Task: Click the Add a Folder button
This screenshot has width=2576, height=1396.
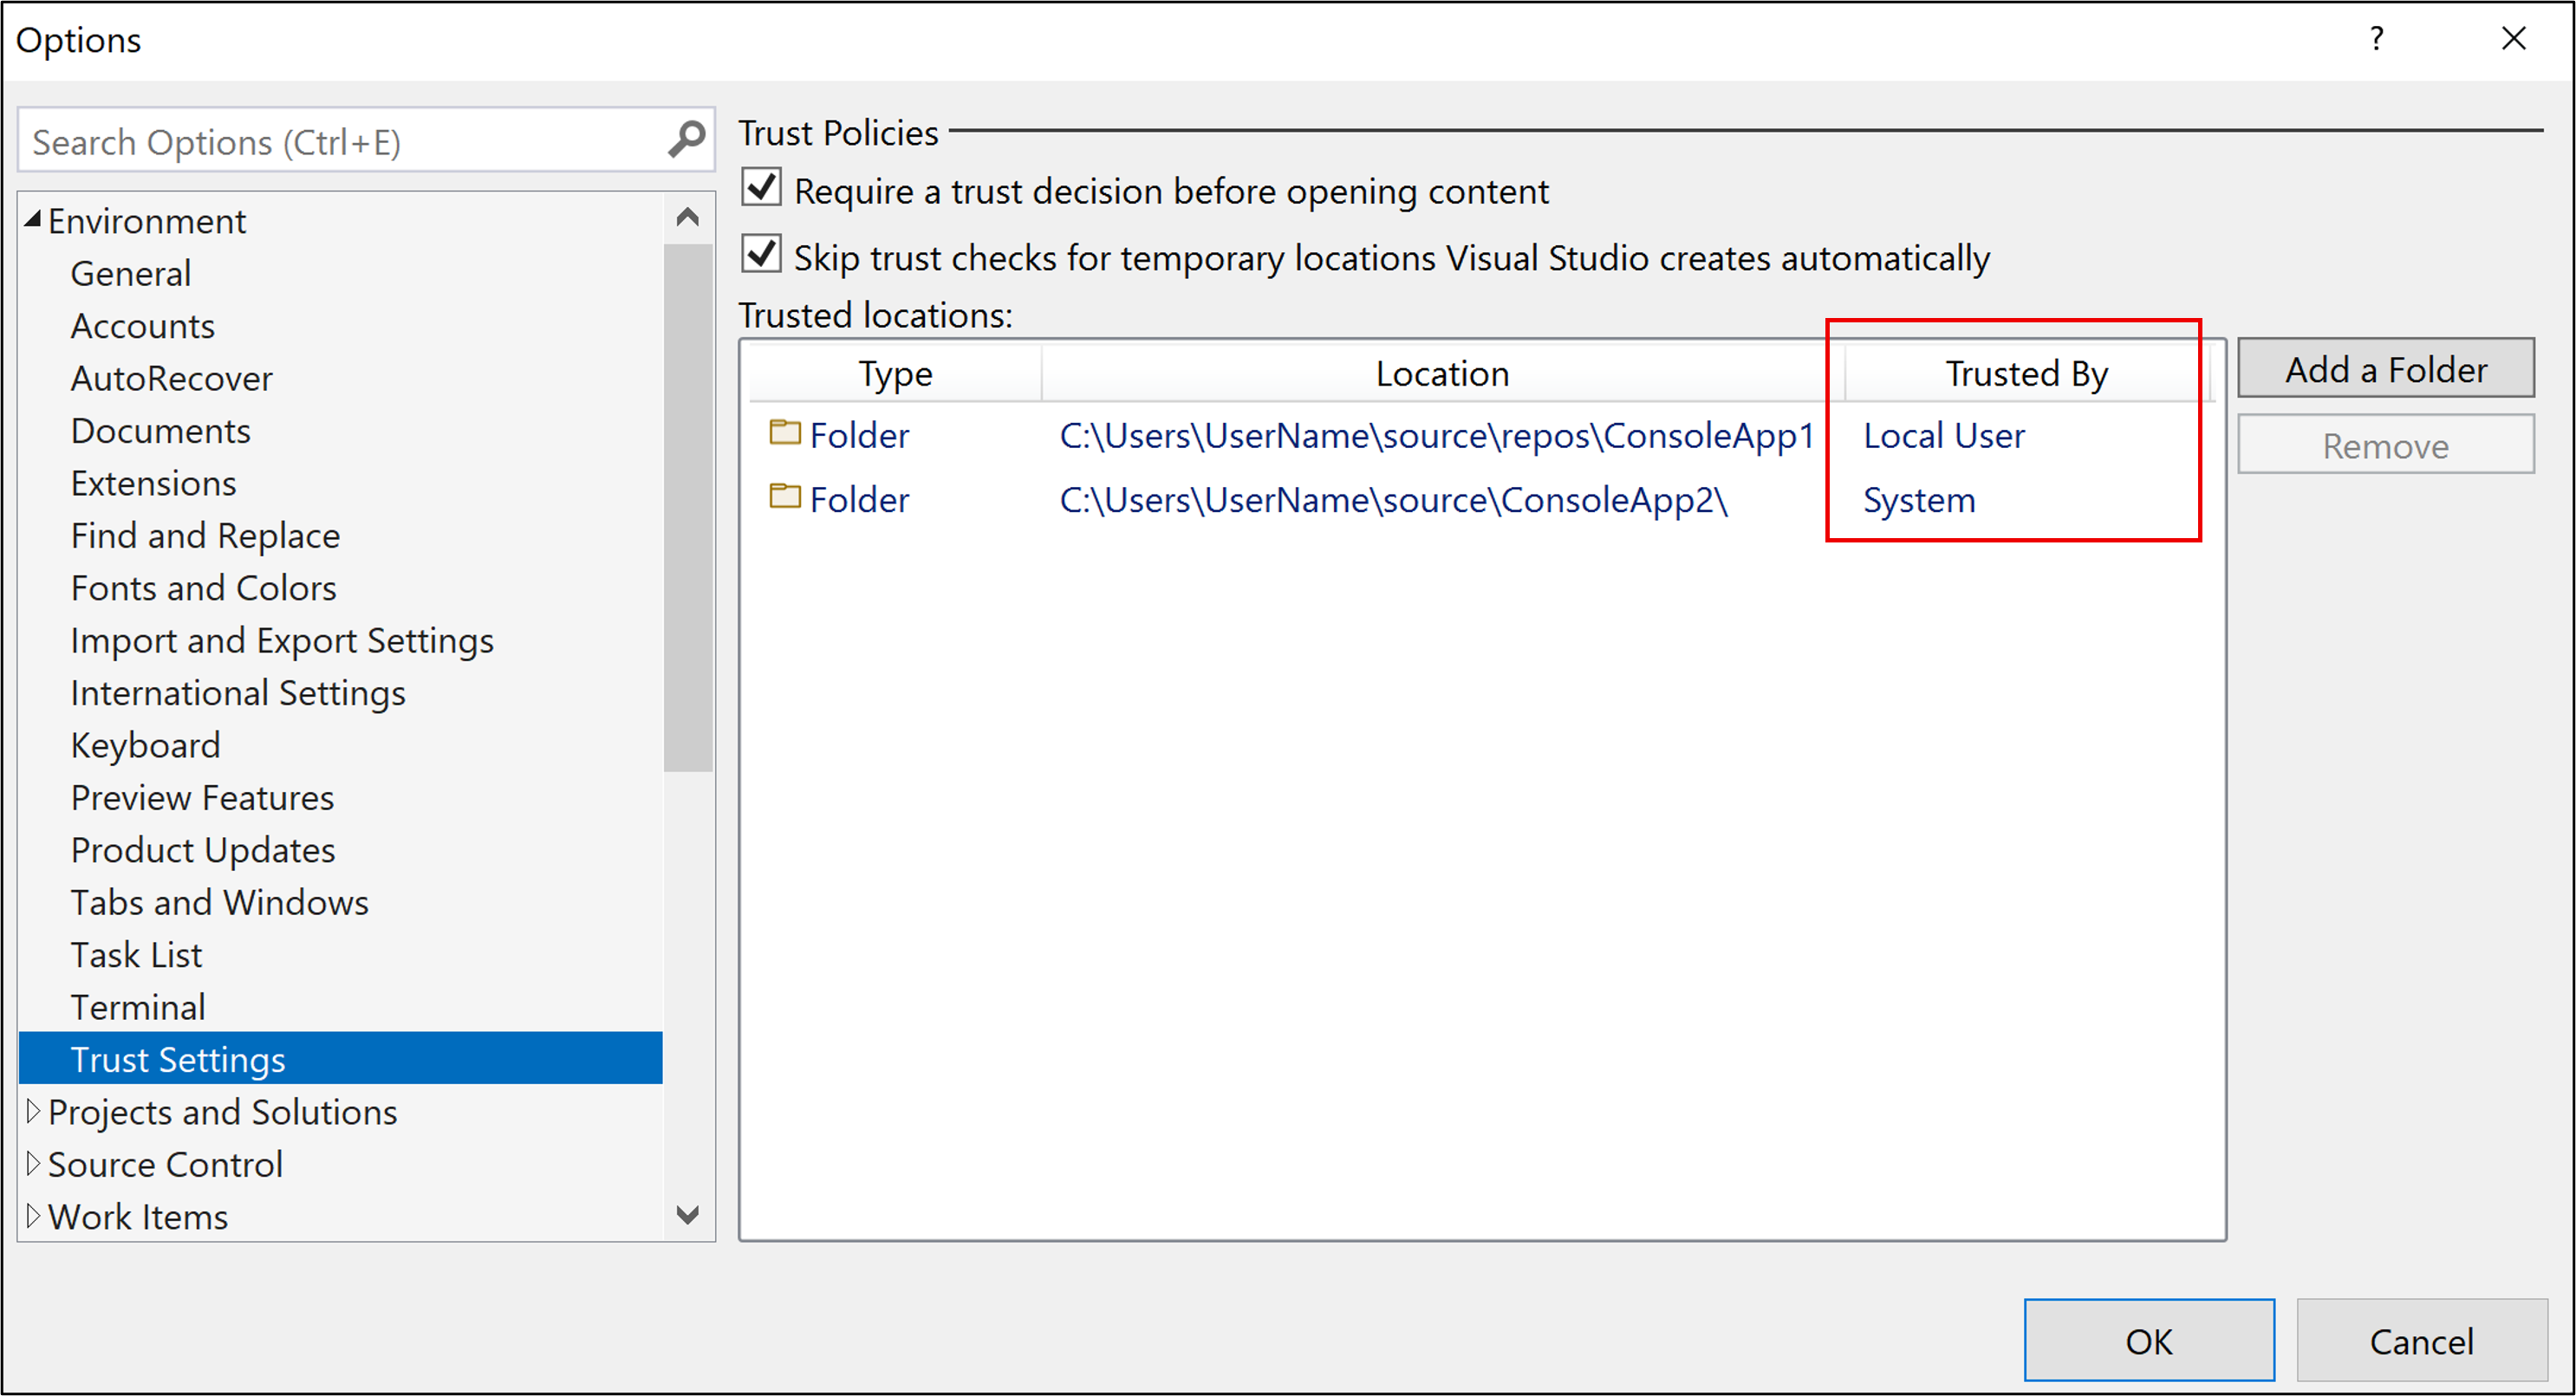Action: (x=2387, y=367)
